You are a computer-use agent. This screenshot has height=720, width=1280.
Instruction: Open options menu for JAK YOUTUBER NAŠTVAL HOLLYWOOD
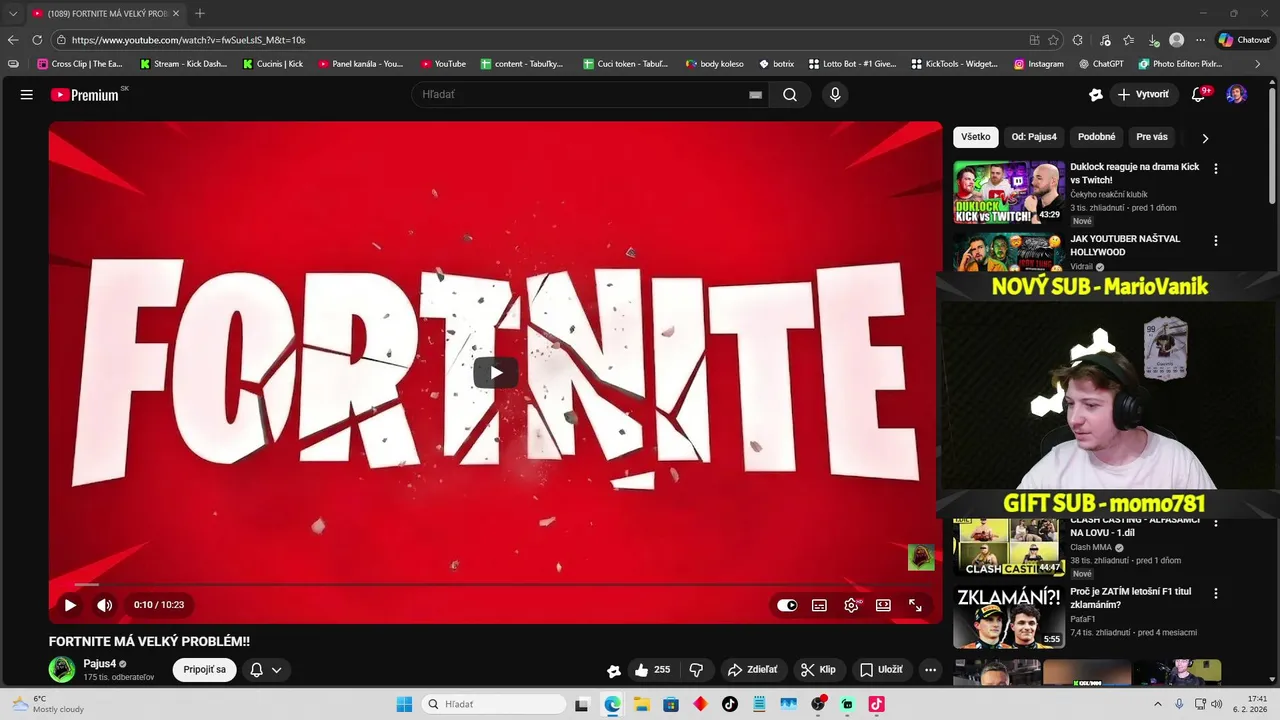tap(1216, 241)
